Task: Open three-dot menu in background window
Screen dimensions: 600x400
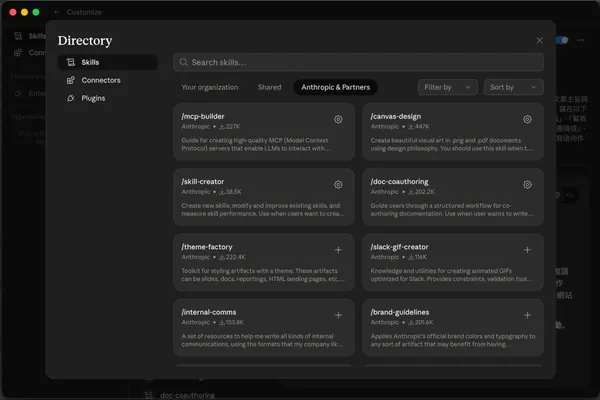Action: click(580, 40)
